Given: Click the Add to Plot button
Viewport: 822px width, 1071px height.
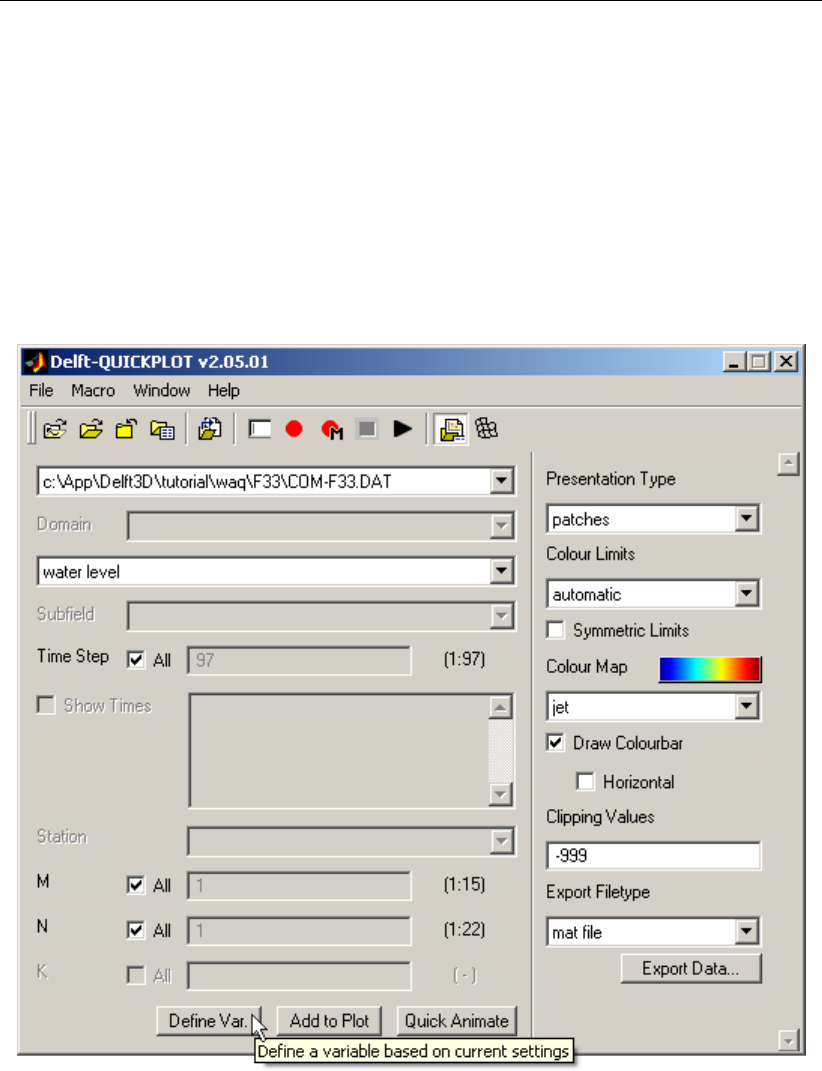Looking at the screenshot, I should pos(329,1021).
